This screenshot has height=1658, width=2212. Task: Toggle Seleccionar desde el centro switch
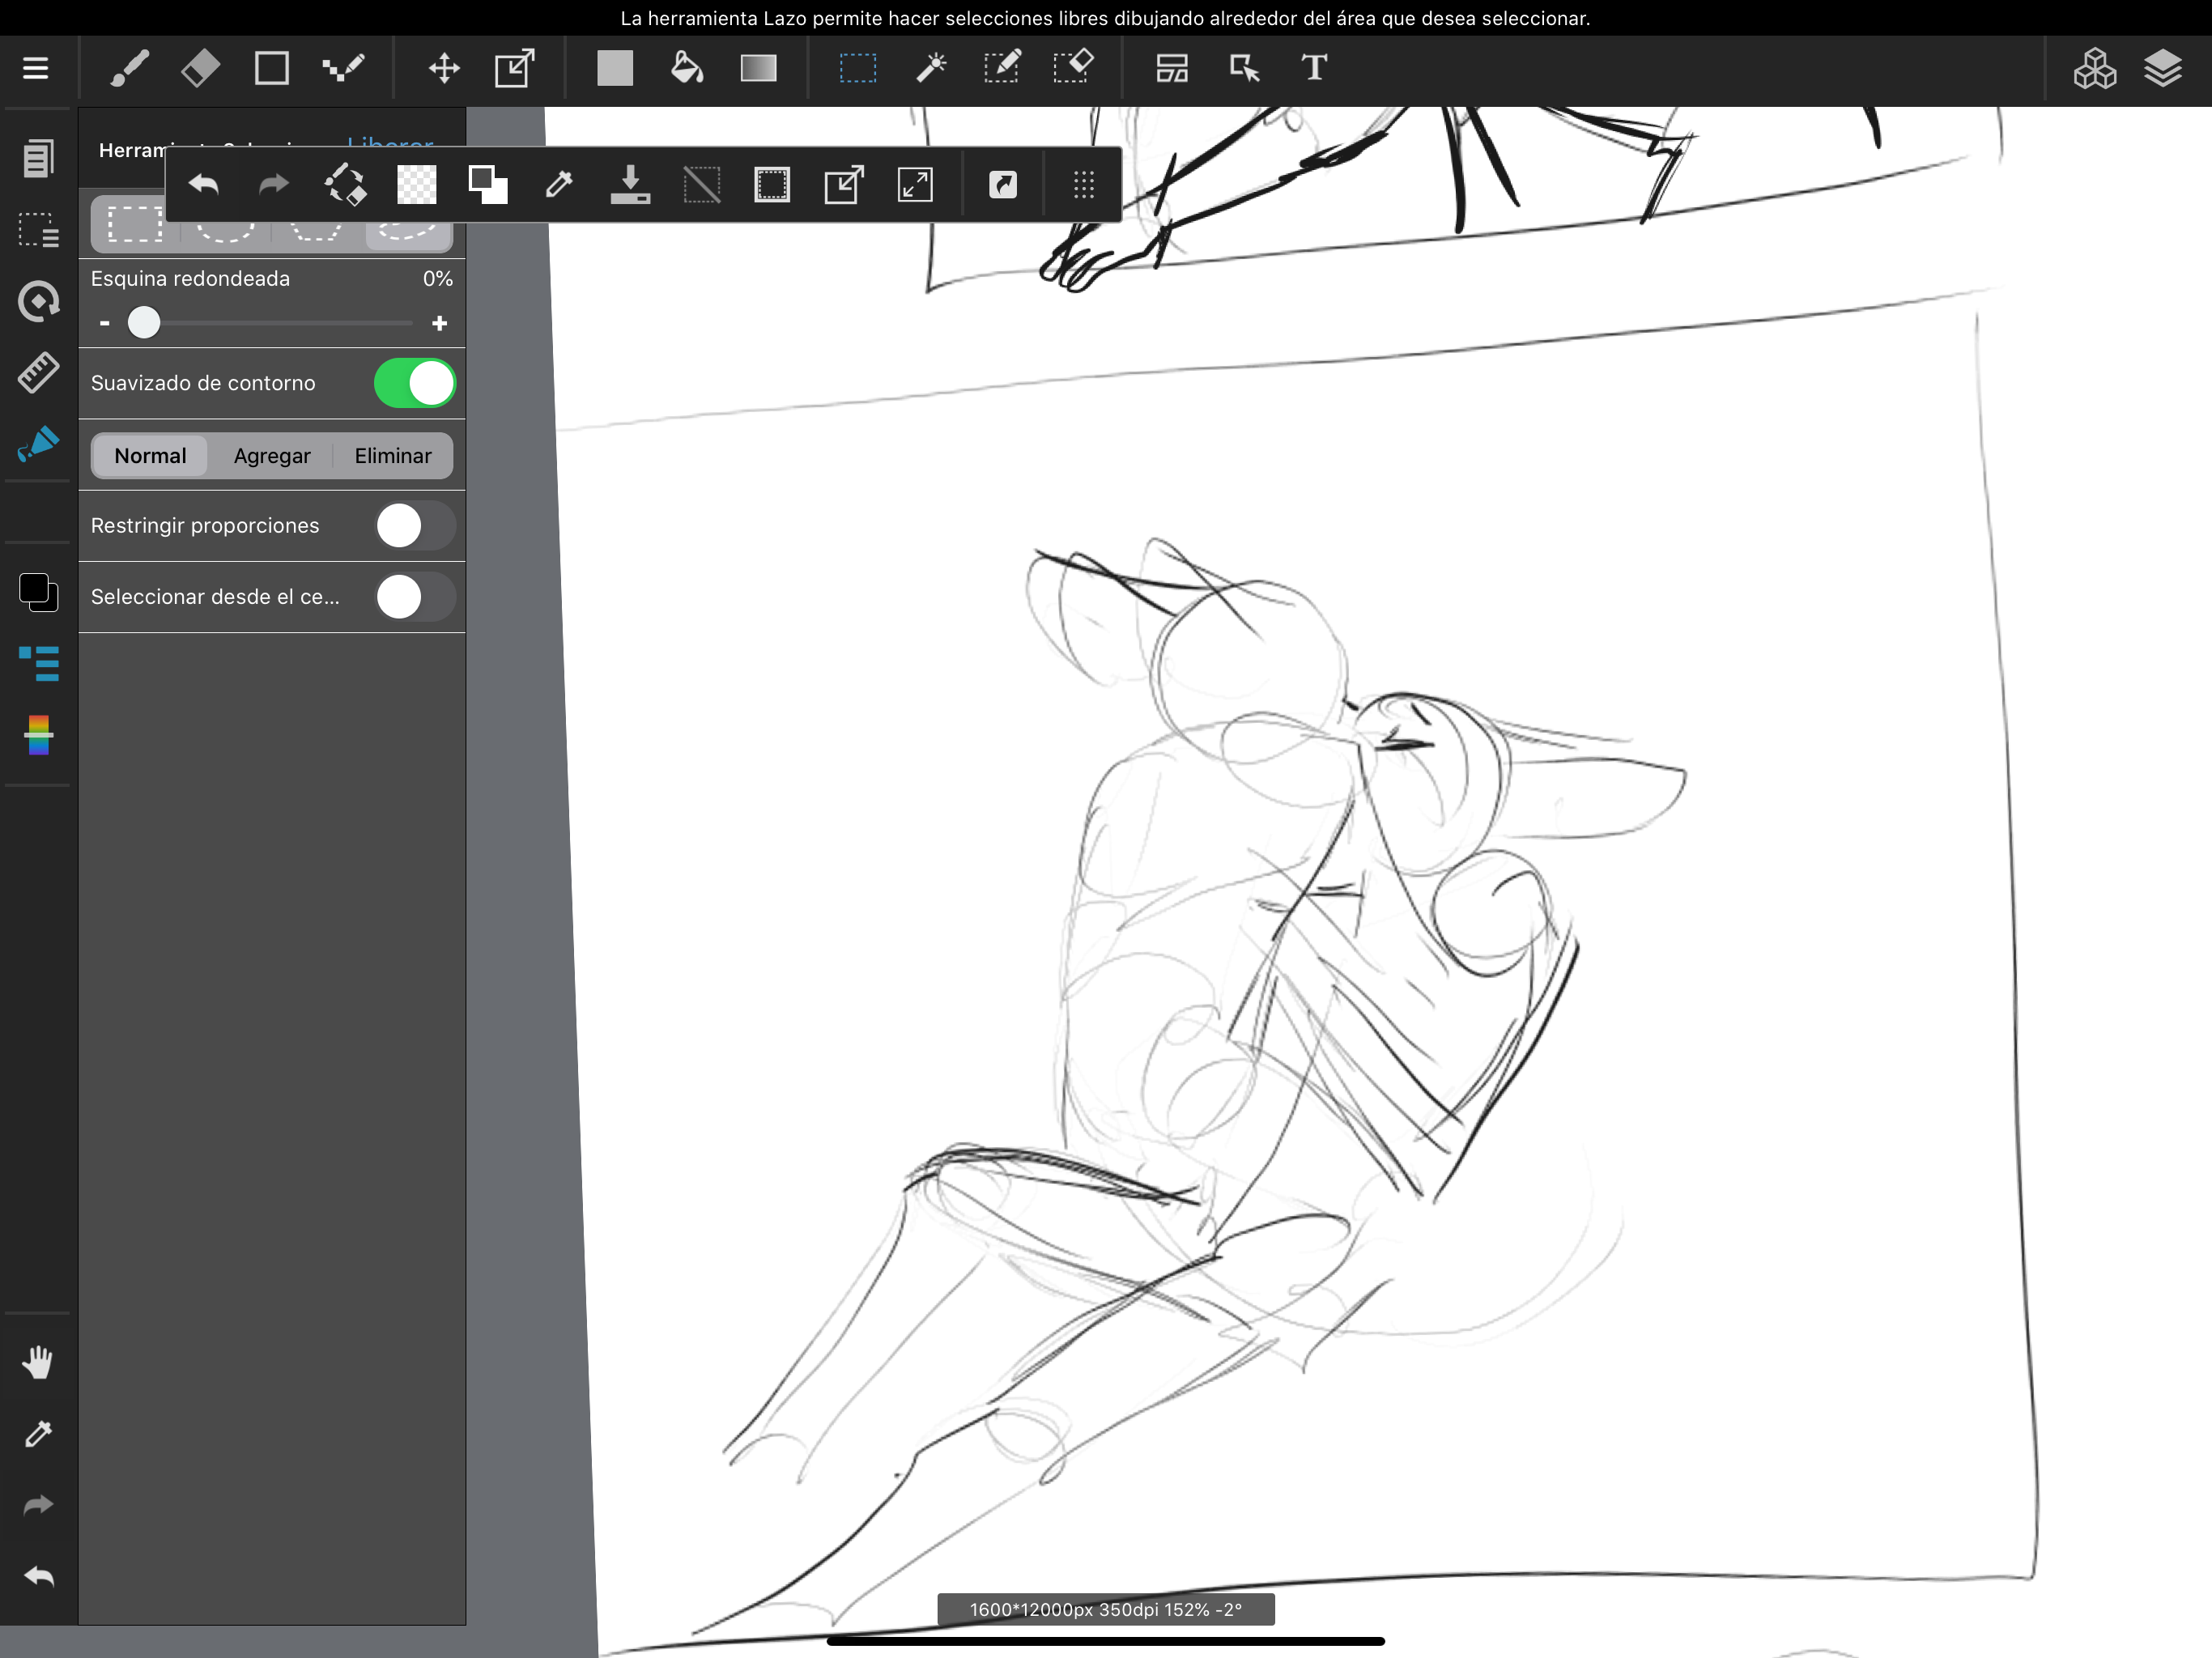[415, 597]
